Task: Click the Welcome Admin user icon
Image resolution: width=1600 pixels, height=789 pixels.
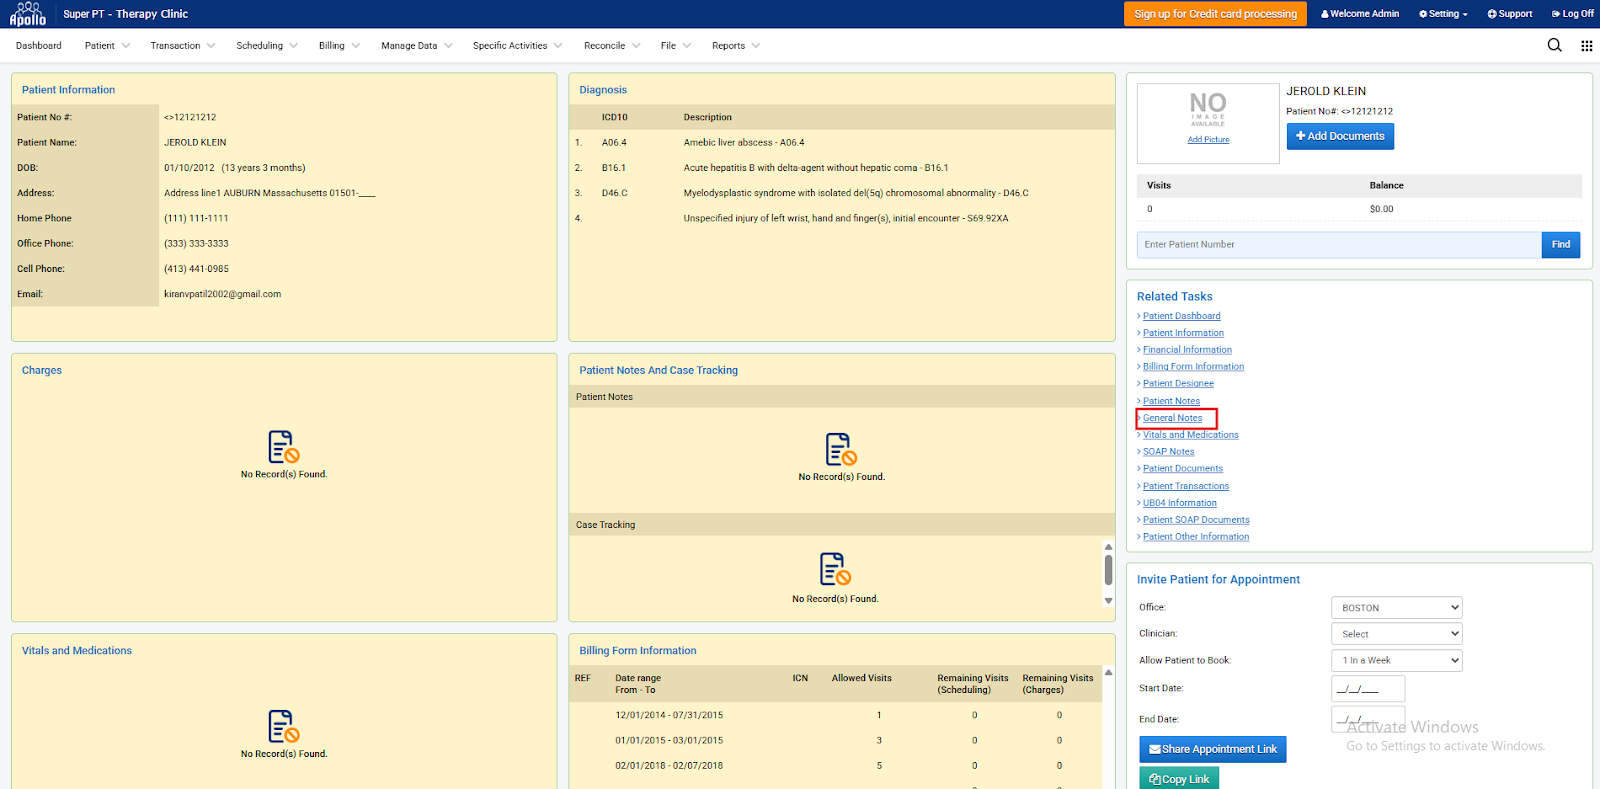Action: (1325, 14)
